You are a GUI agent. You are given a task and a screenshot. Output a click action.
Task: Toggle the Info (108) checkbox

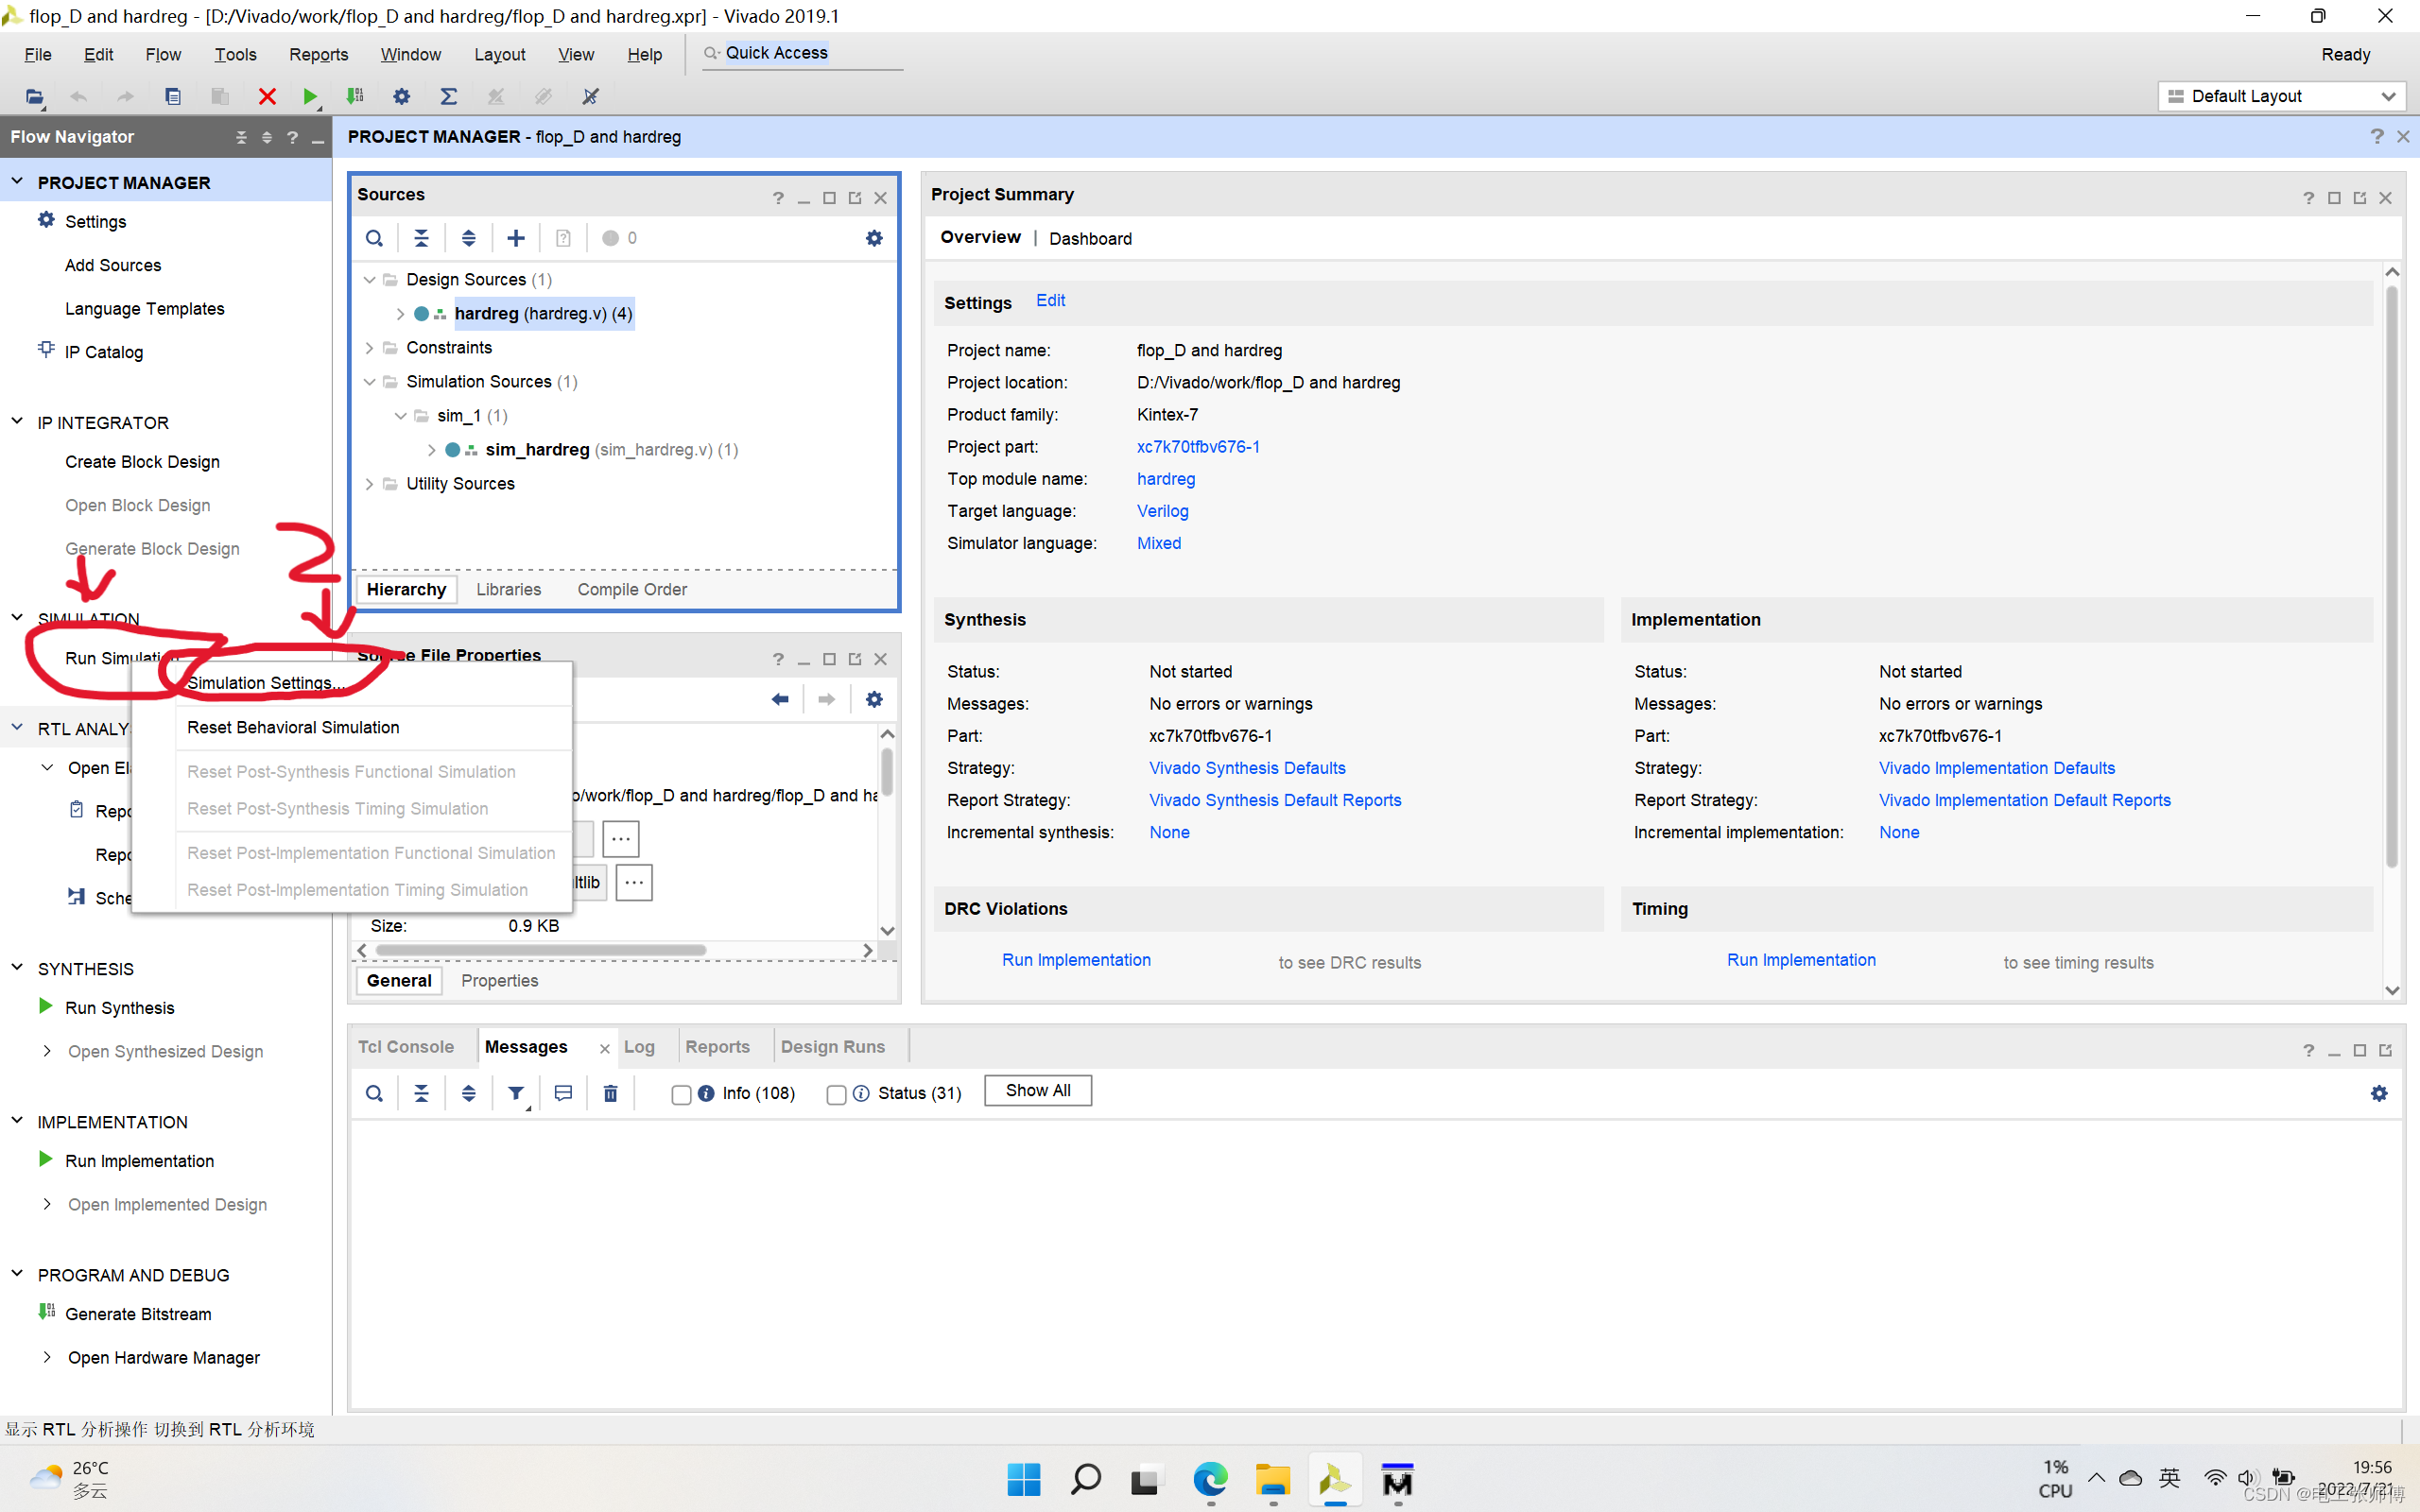point(681,1094)
